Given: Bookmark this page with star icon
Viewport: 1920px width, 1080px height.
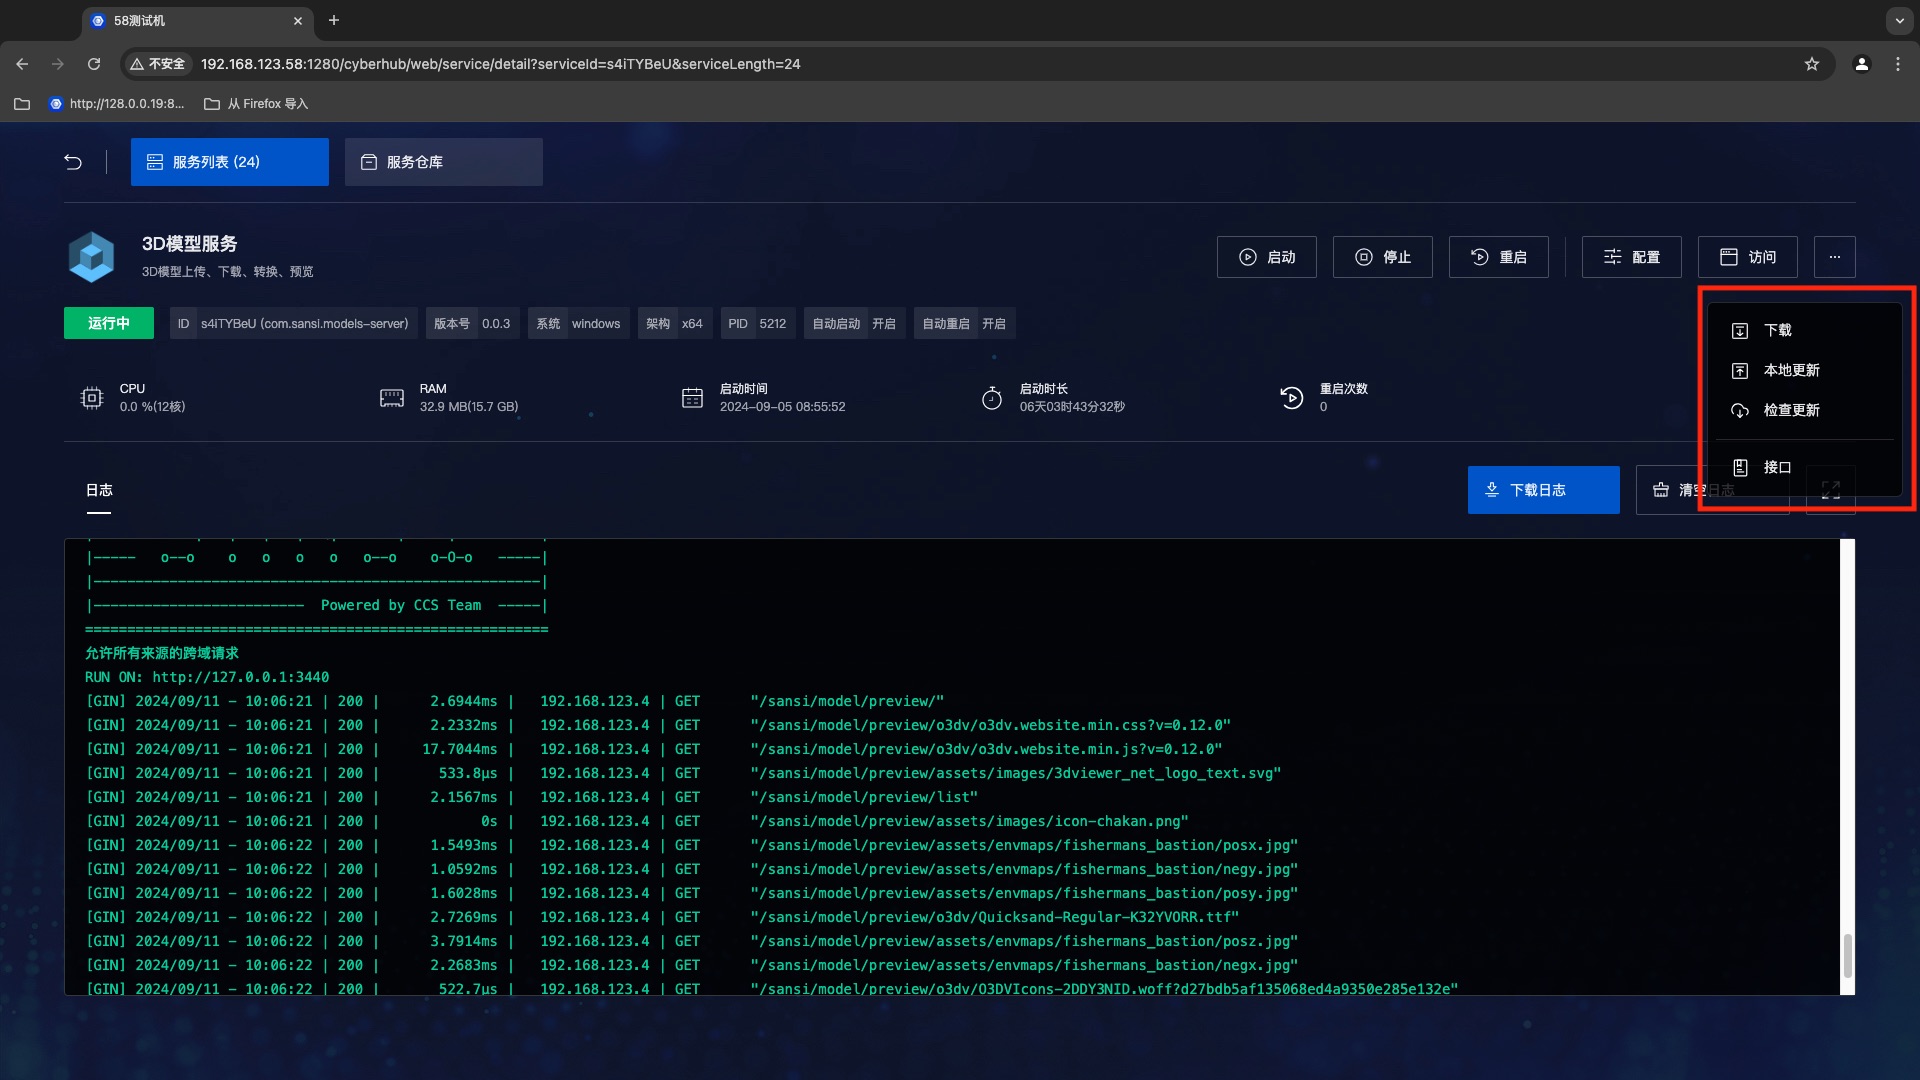Looking at the screenshot, I should pyautogui.click(x=1811, y=64).
